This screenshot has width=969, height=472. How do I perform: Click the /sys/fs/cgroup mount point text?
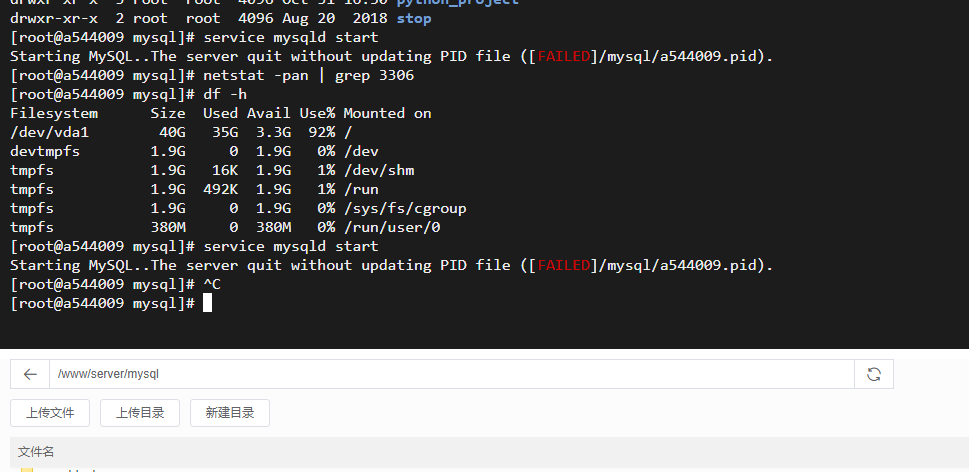405,208
